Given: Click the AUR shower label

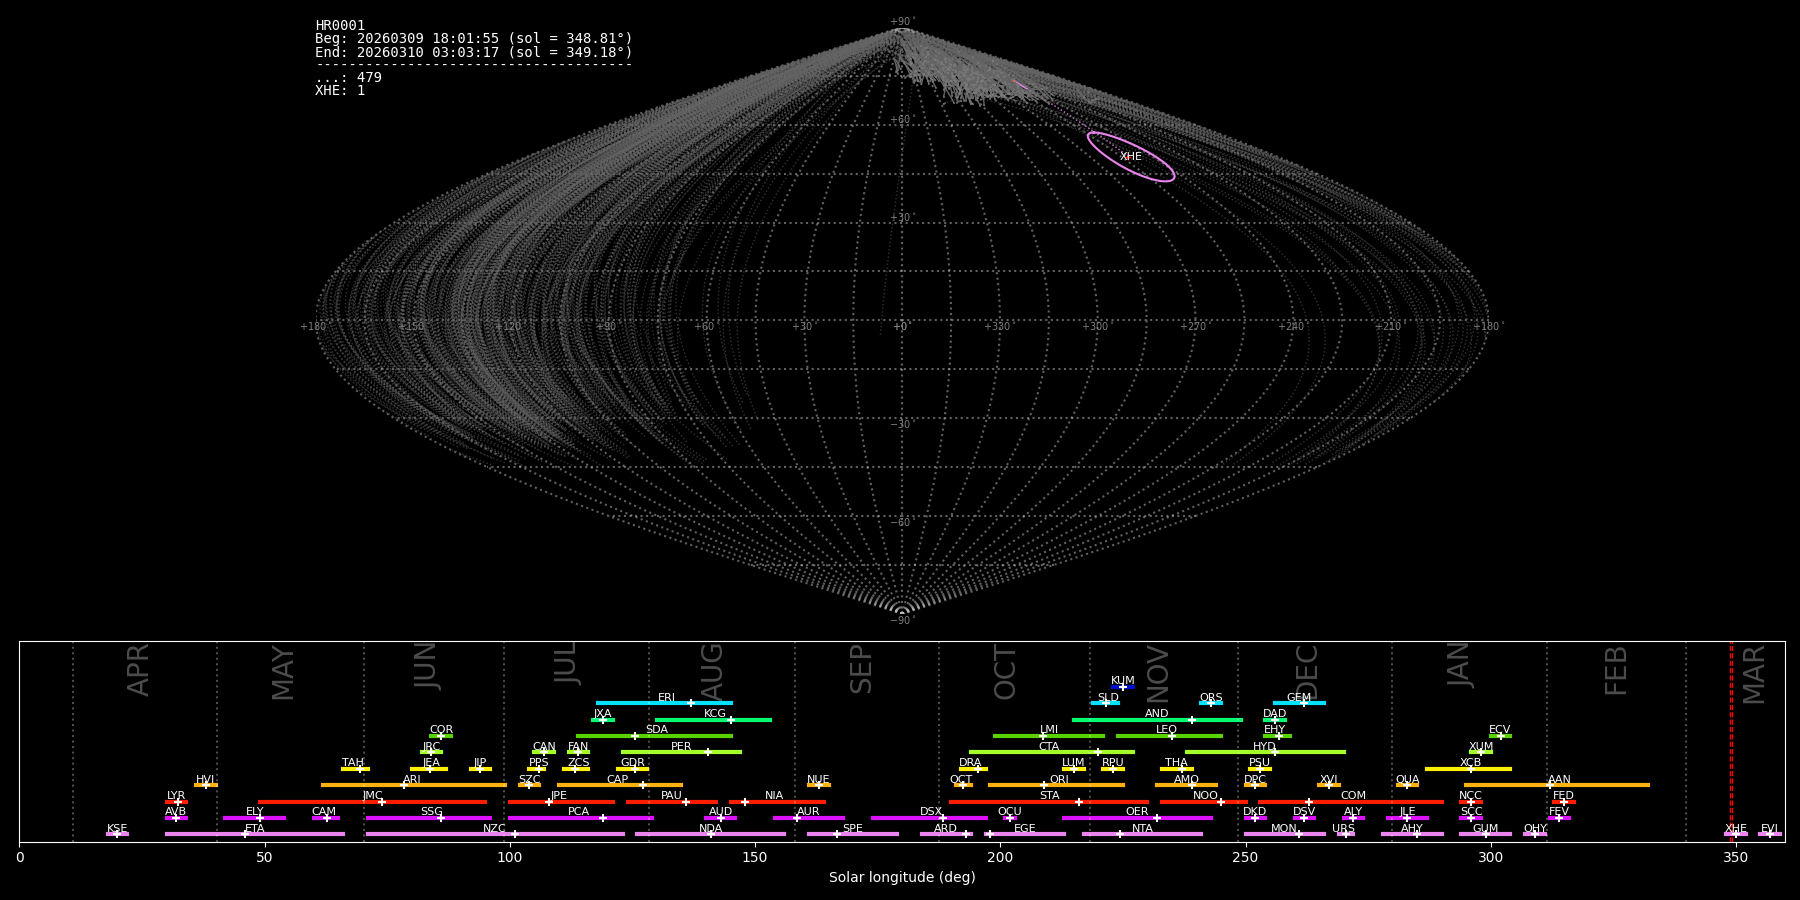Looking at the screenshot, I should [x=808, y=812].
